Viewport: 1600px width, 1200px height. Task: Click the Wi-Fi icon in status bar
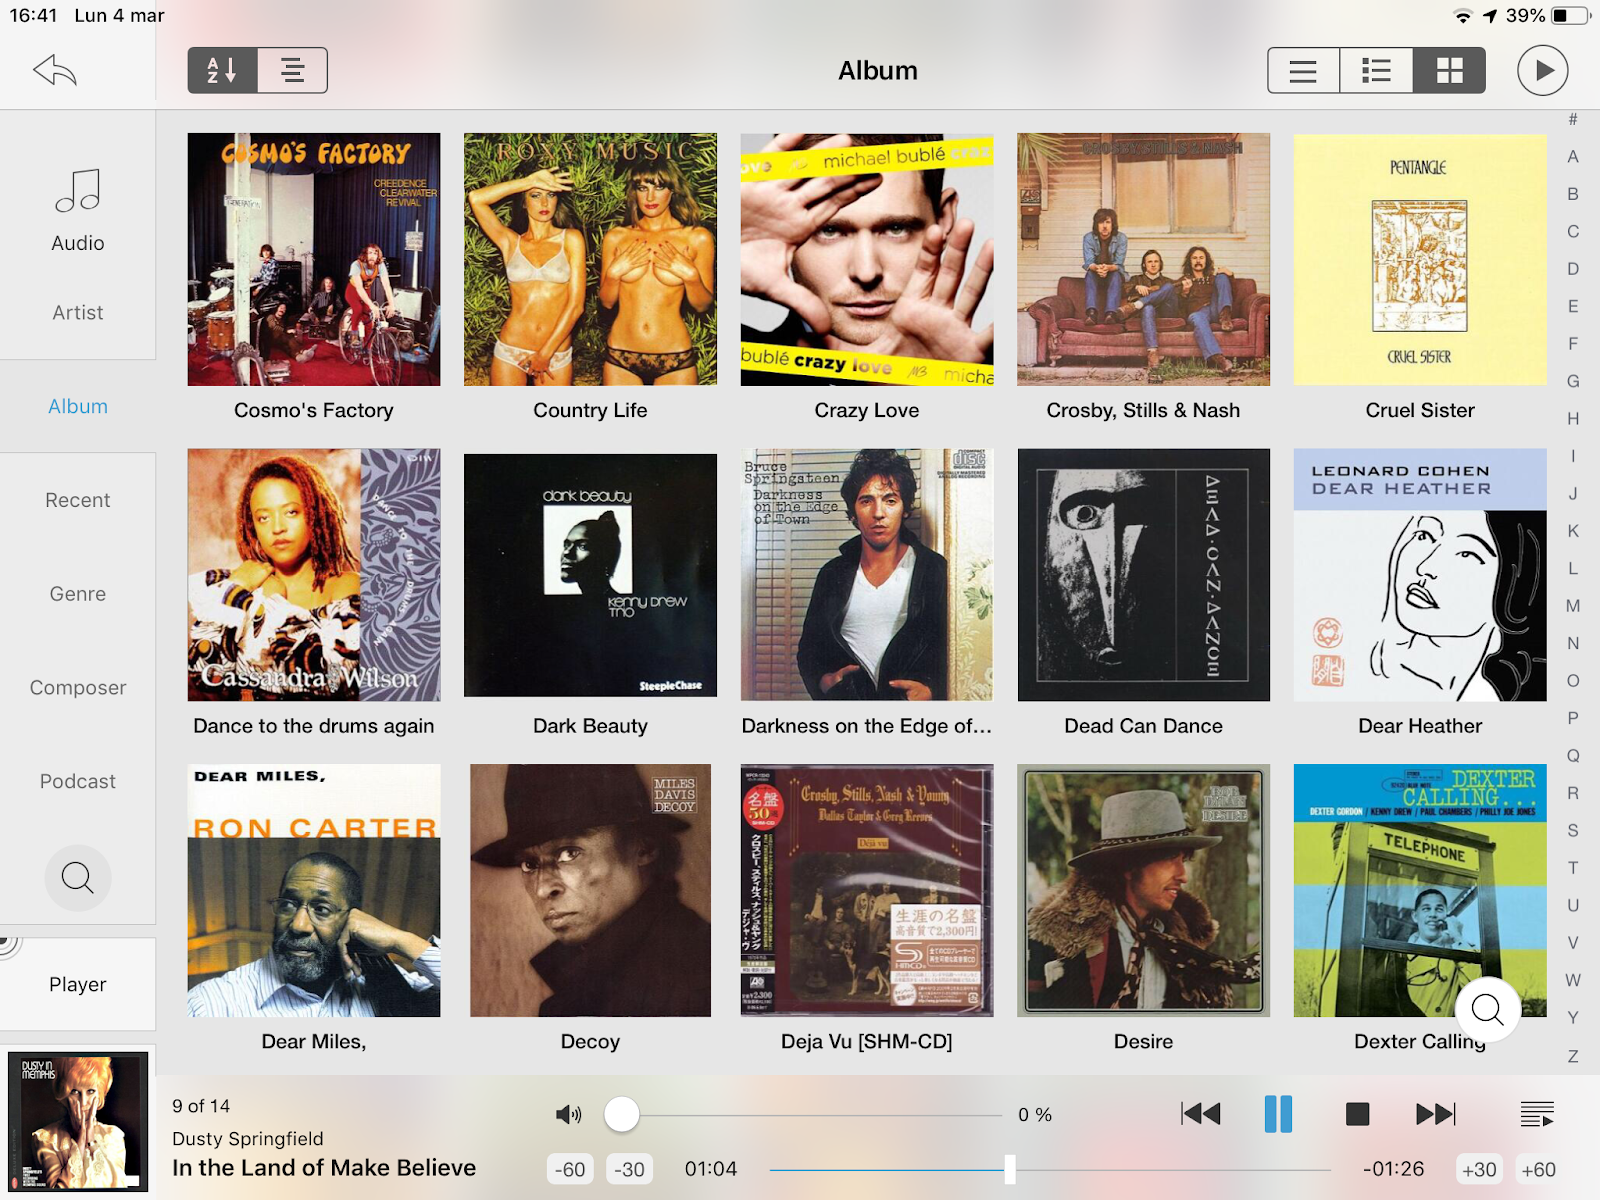point(1463,16)
